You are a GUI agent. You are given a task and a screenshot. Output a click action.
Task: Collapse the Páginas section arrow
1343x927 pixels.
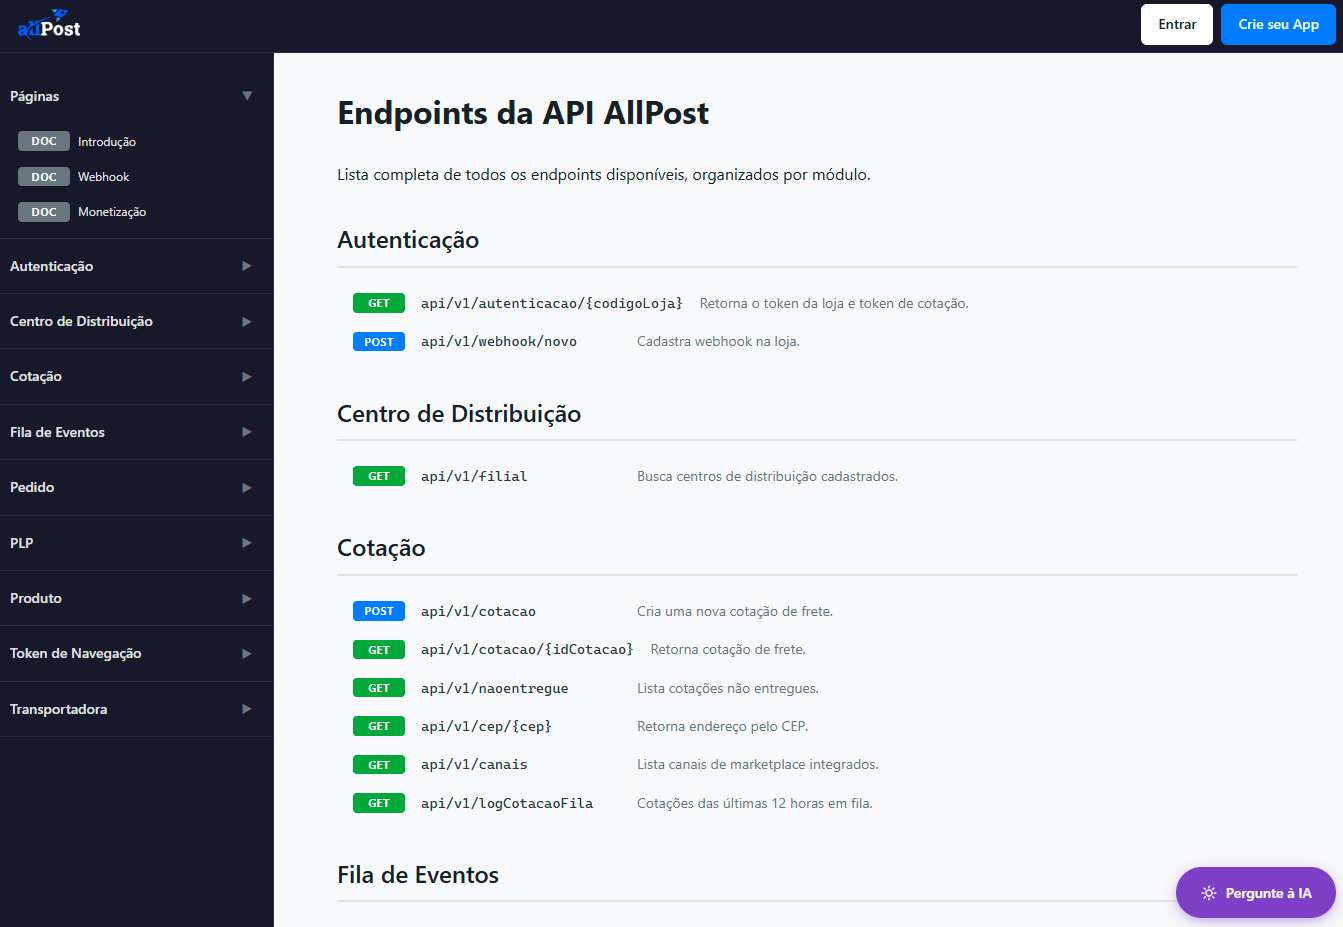pos(247,96)
